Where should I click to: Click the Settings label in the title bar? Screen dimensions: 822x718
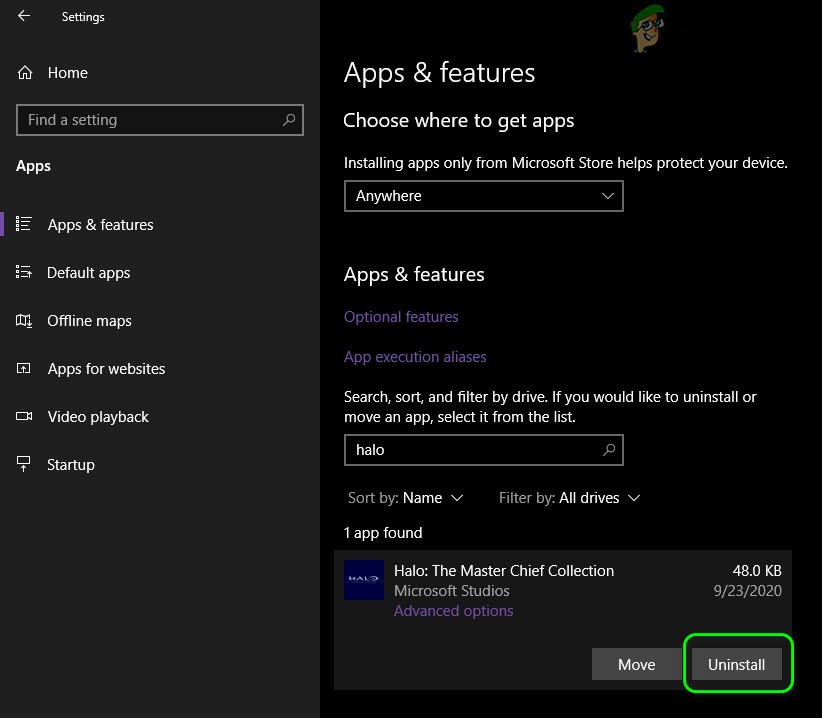pos(83,16)
